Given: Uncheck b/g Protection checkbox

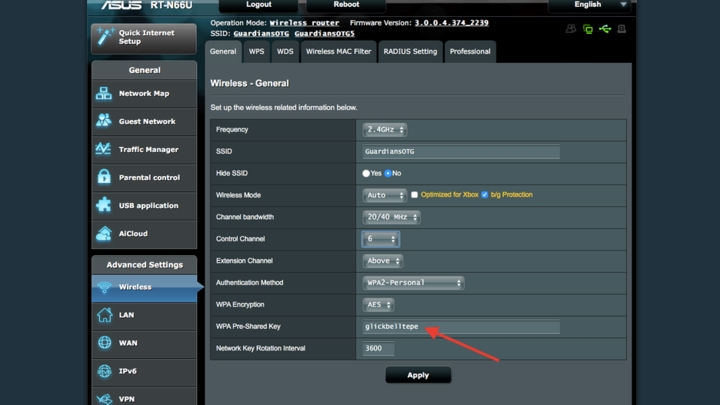Looking at the screenshot, I should 484,195.
